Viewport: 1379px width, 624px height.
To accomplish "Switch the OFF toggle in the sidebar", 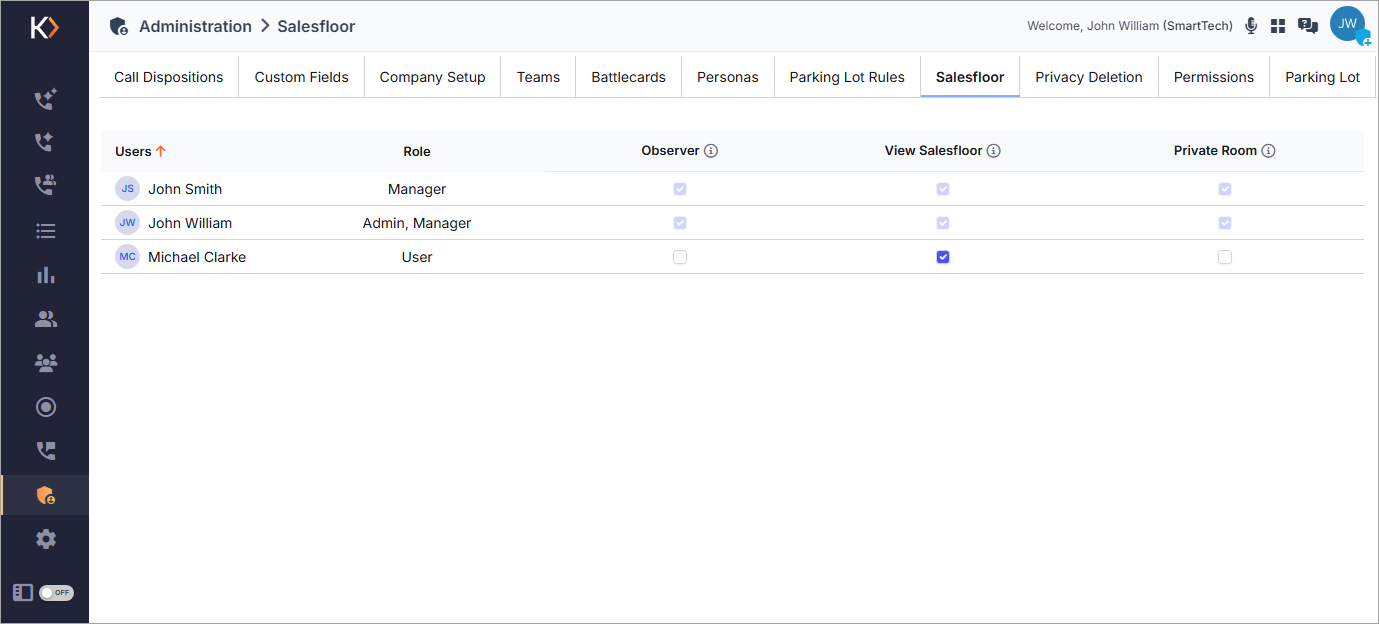I will tap(56, 592).
